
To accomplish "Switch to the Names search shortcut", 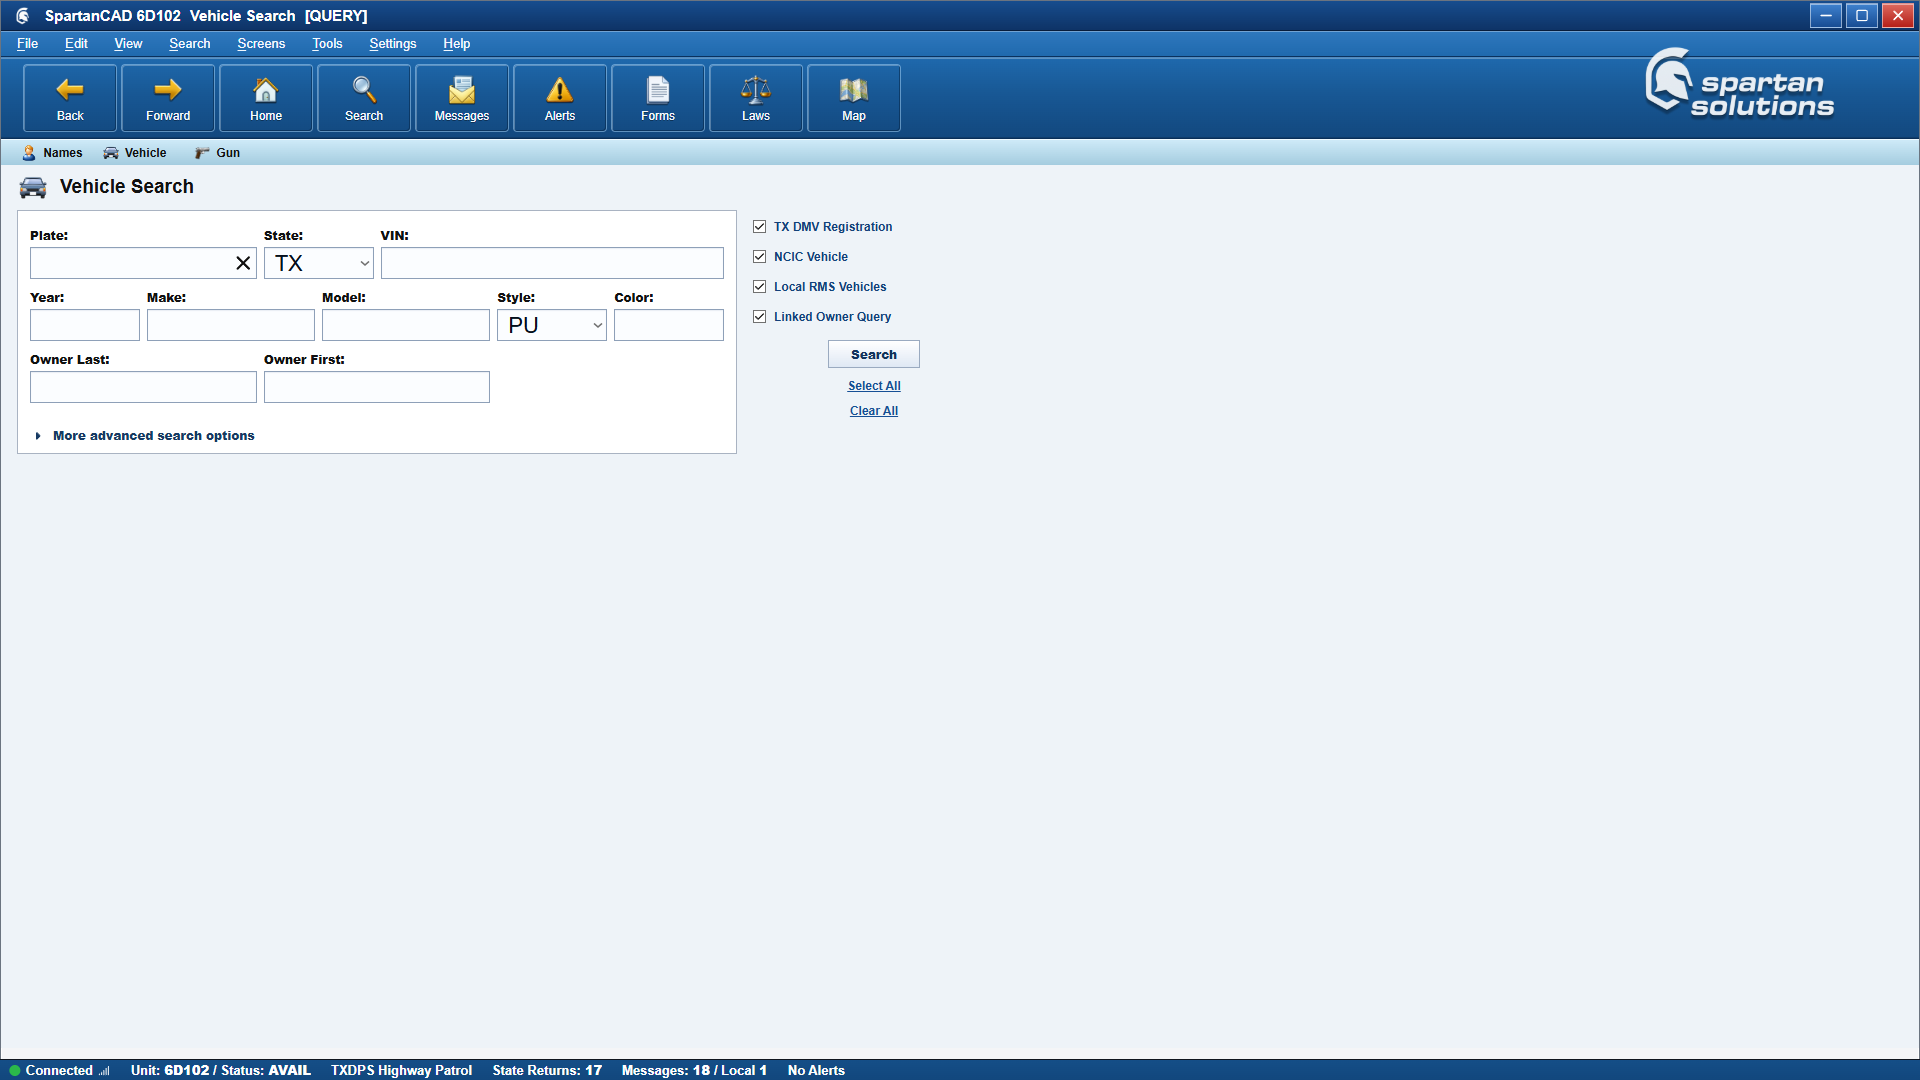I will (53, 153).
